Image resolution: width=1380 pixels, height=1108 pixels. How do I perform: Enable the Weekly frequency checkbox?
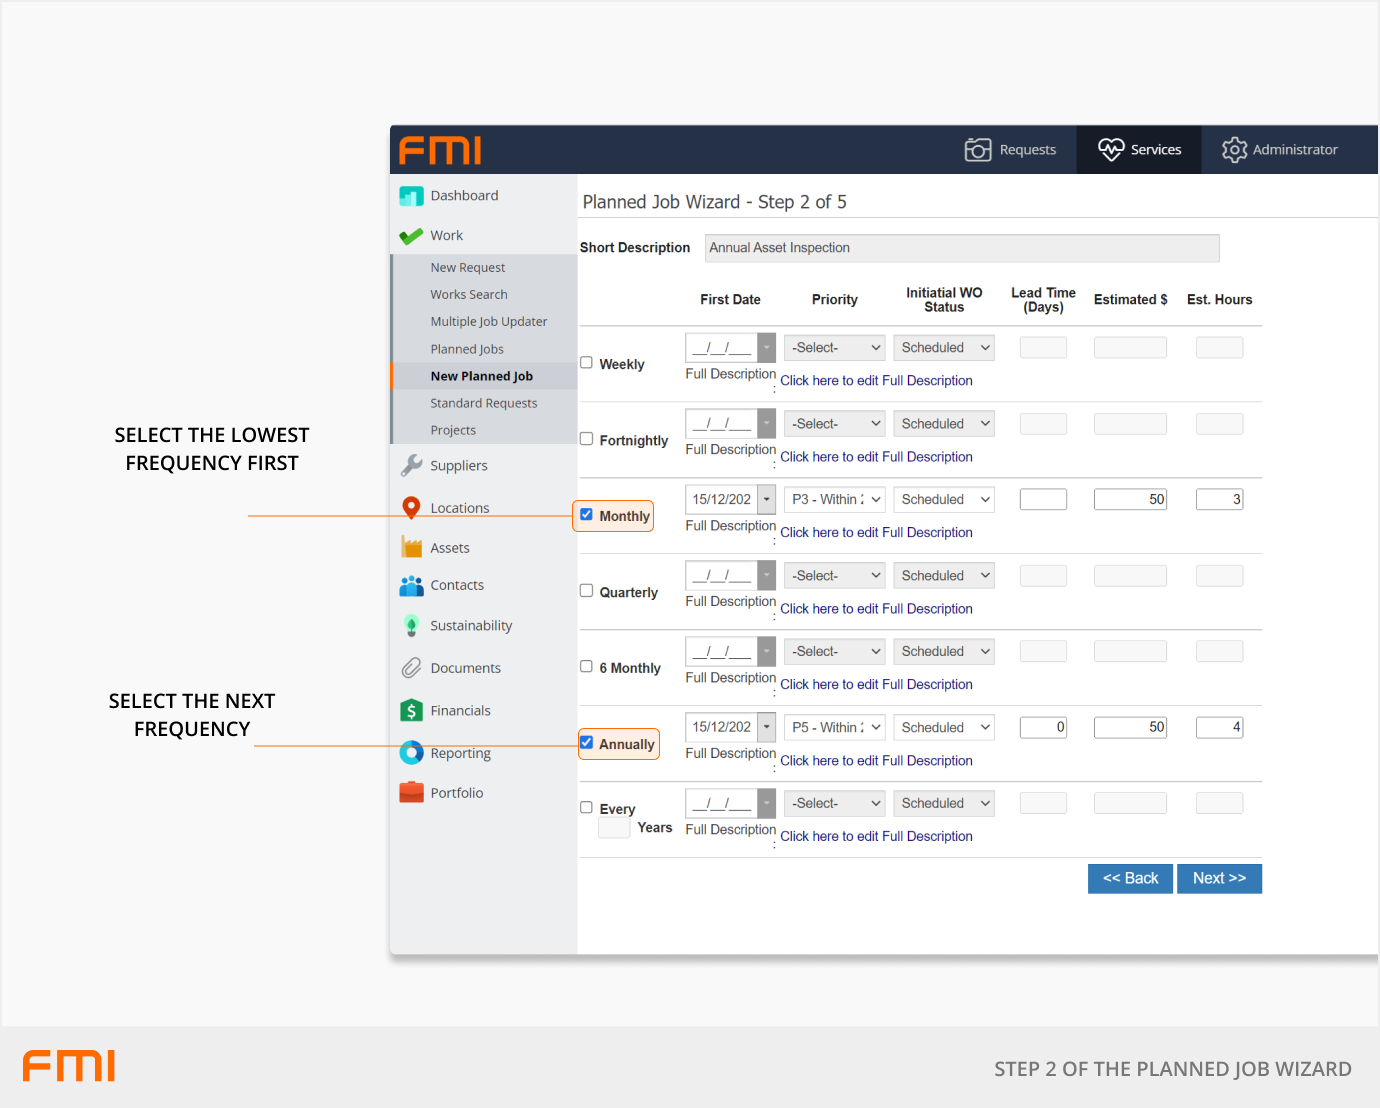(x=587, y=363)
